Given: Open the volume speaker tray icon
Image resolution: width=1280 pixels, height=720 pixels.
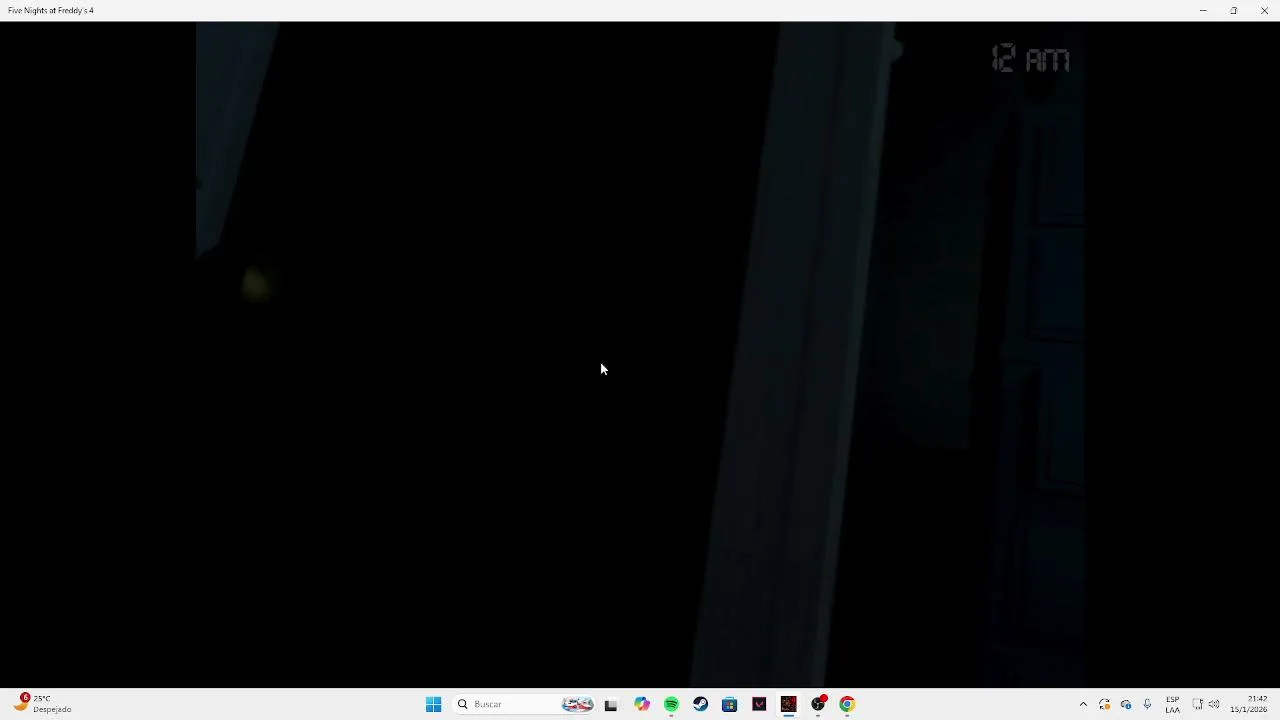Looking at the screenshot, I should point(1214,704).
